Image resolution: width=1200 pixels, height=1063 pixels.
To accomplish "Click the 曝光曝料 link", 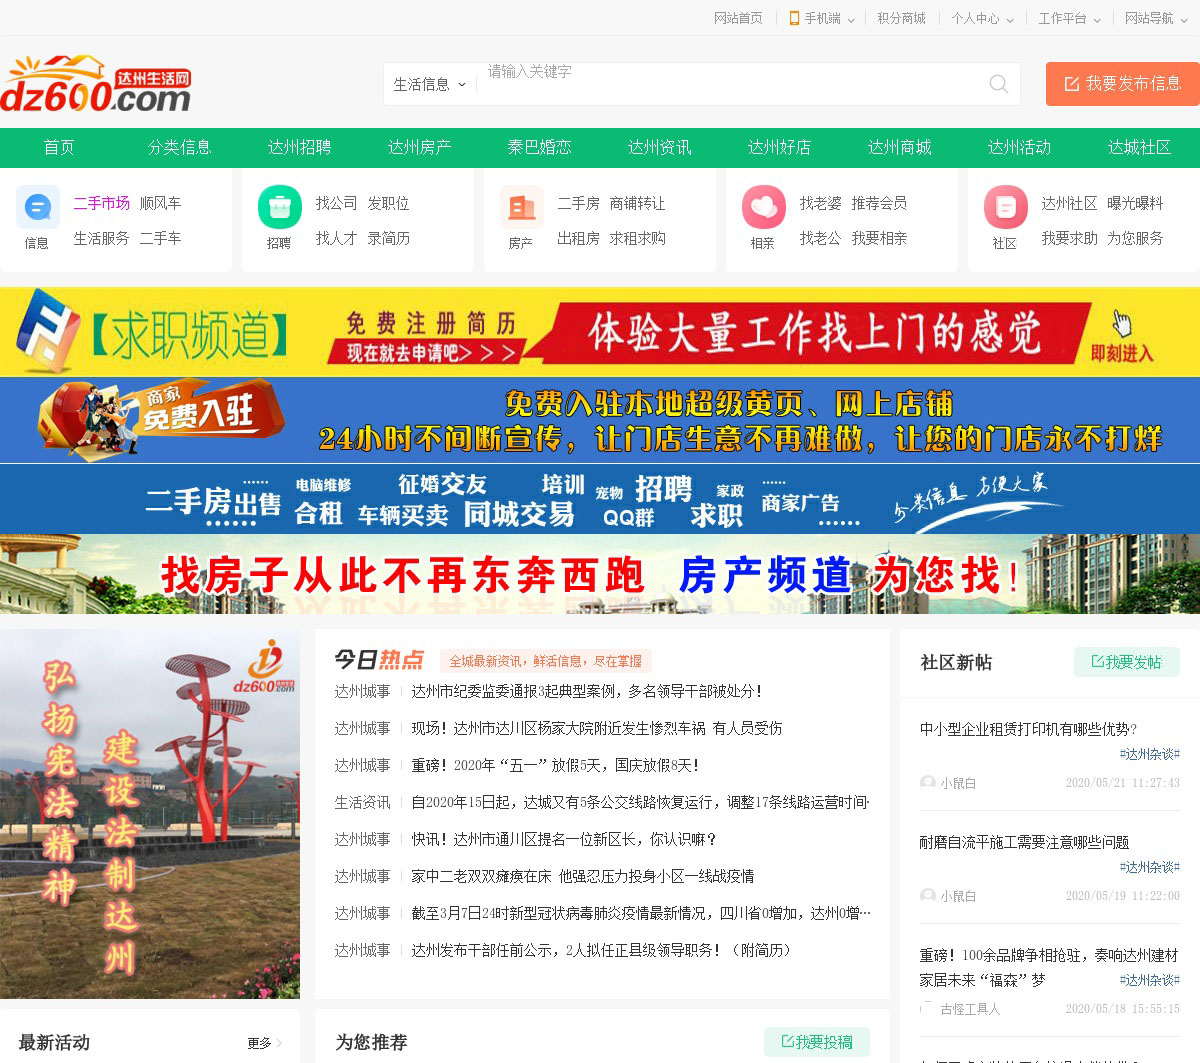I will [x=1135, y=203].
